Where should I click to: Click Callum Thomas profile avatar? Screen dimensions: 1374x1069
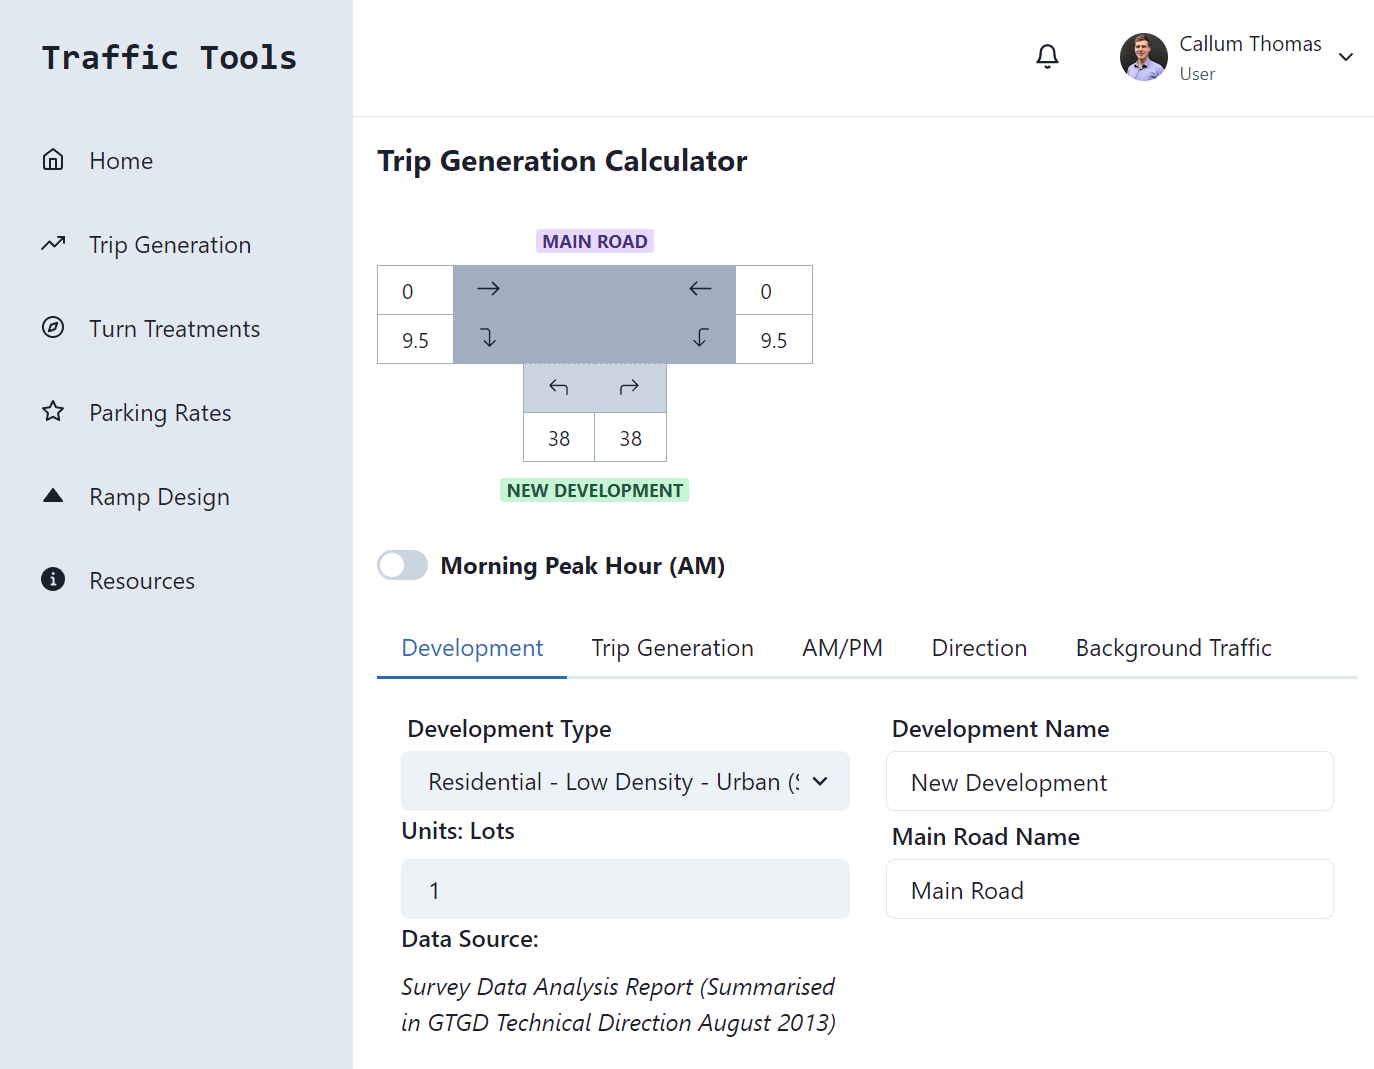[1144, 57]
